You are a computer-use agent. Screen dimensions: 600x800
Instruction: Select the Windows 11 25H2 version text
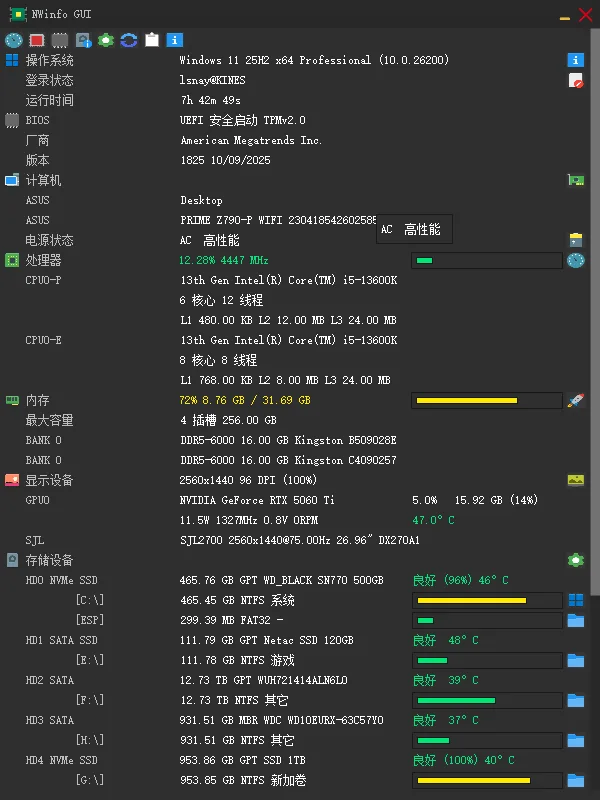click(314, 60)
